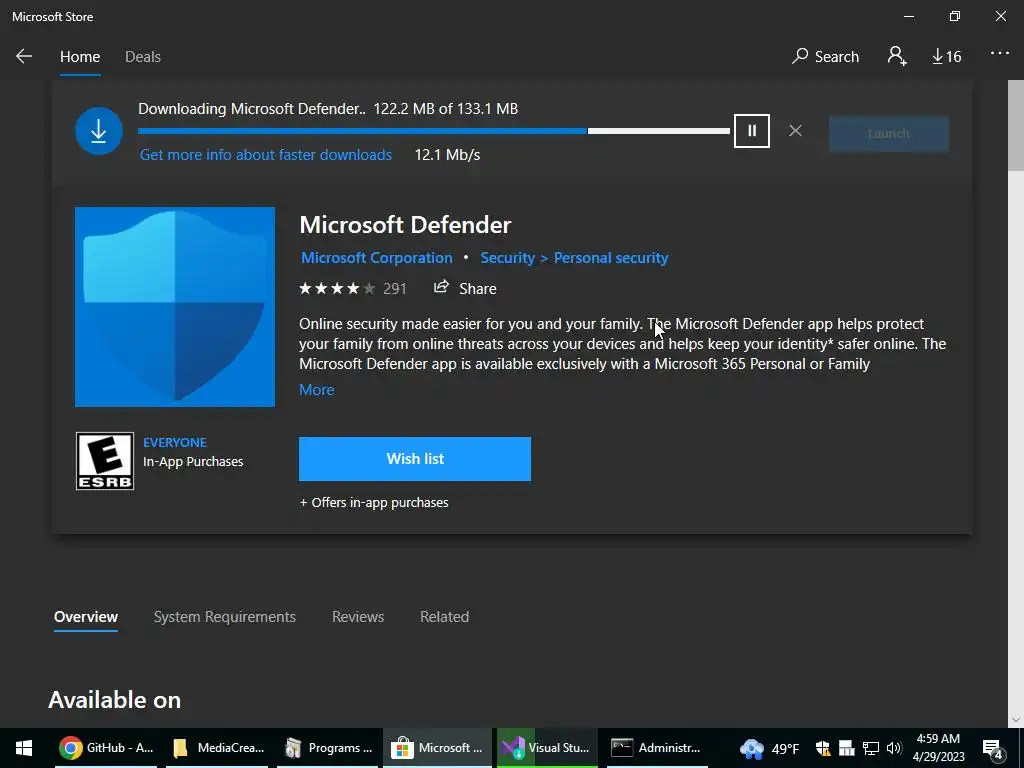This screenshot has height=768, width=1024.
Task: Open the Programs taskbar item
Action: [328, 748]
